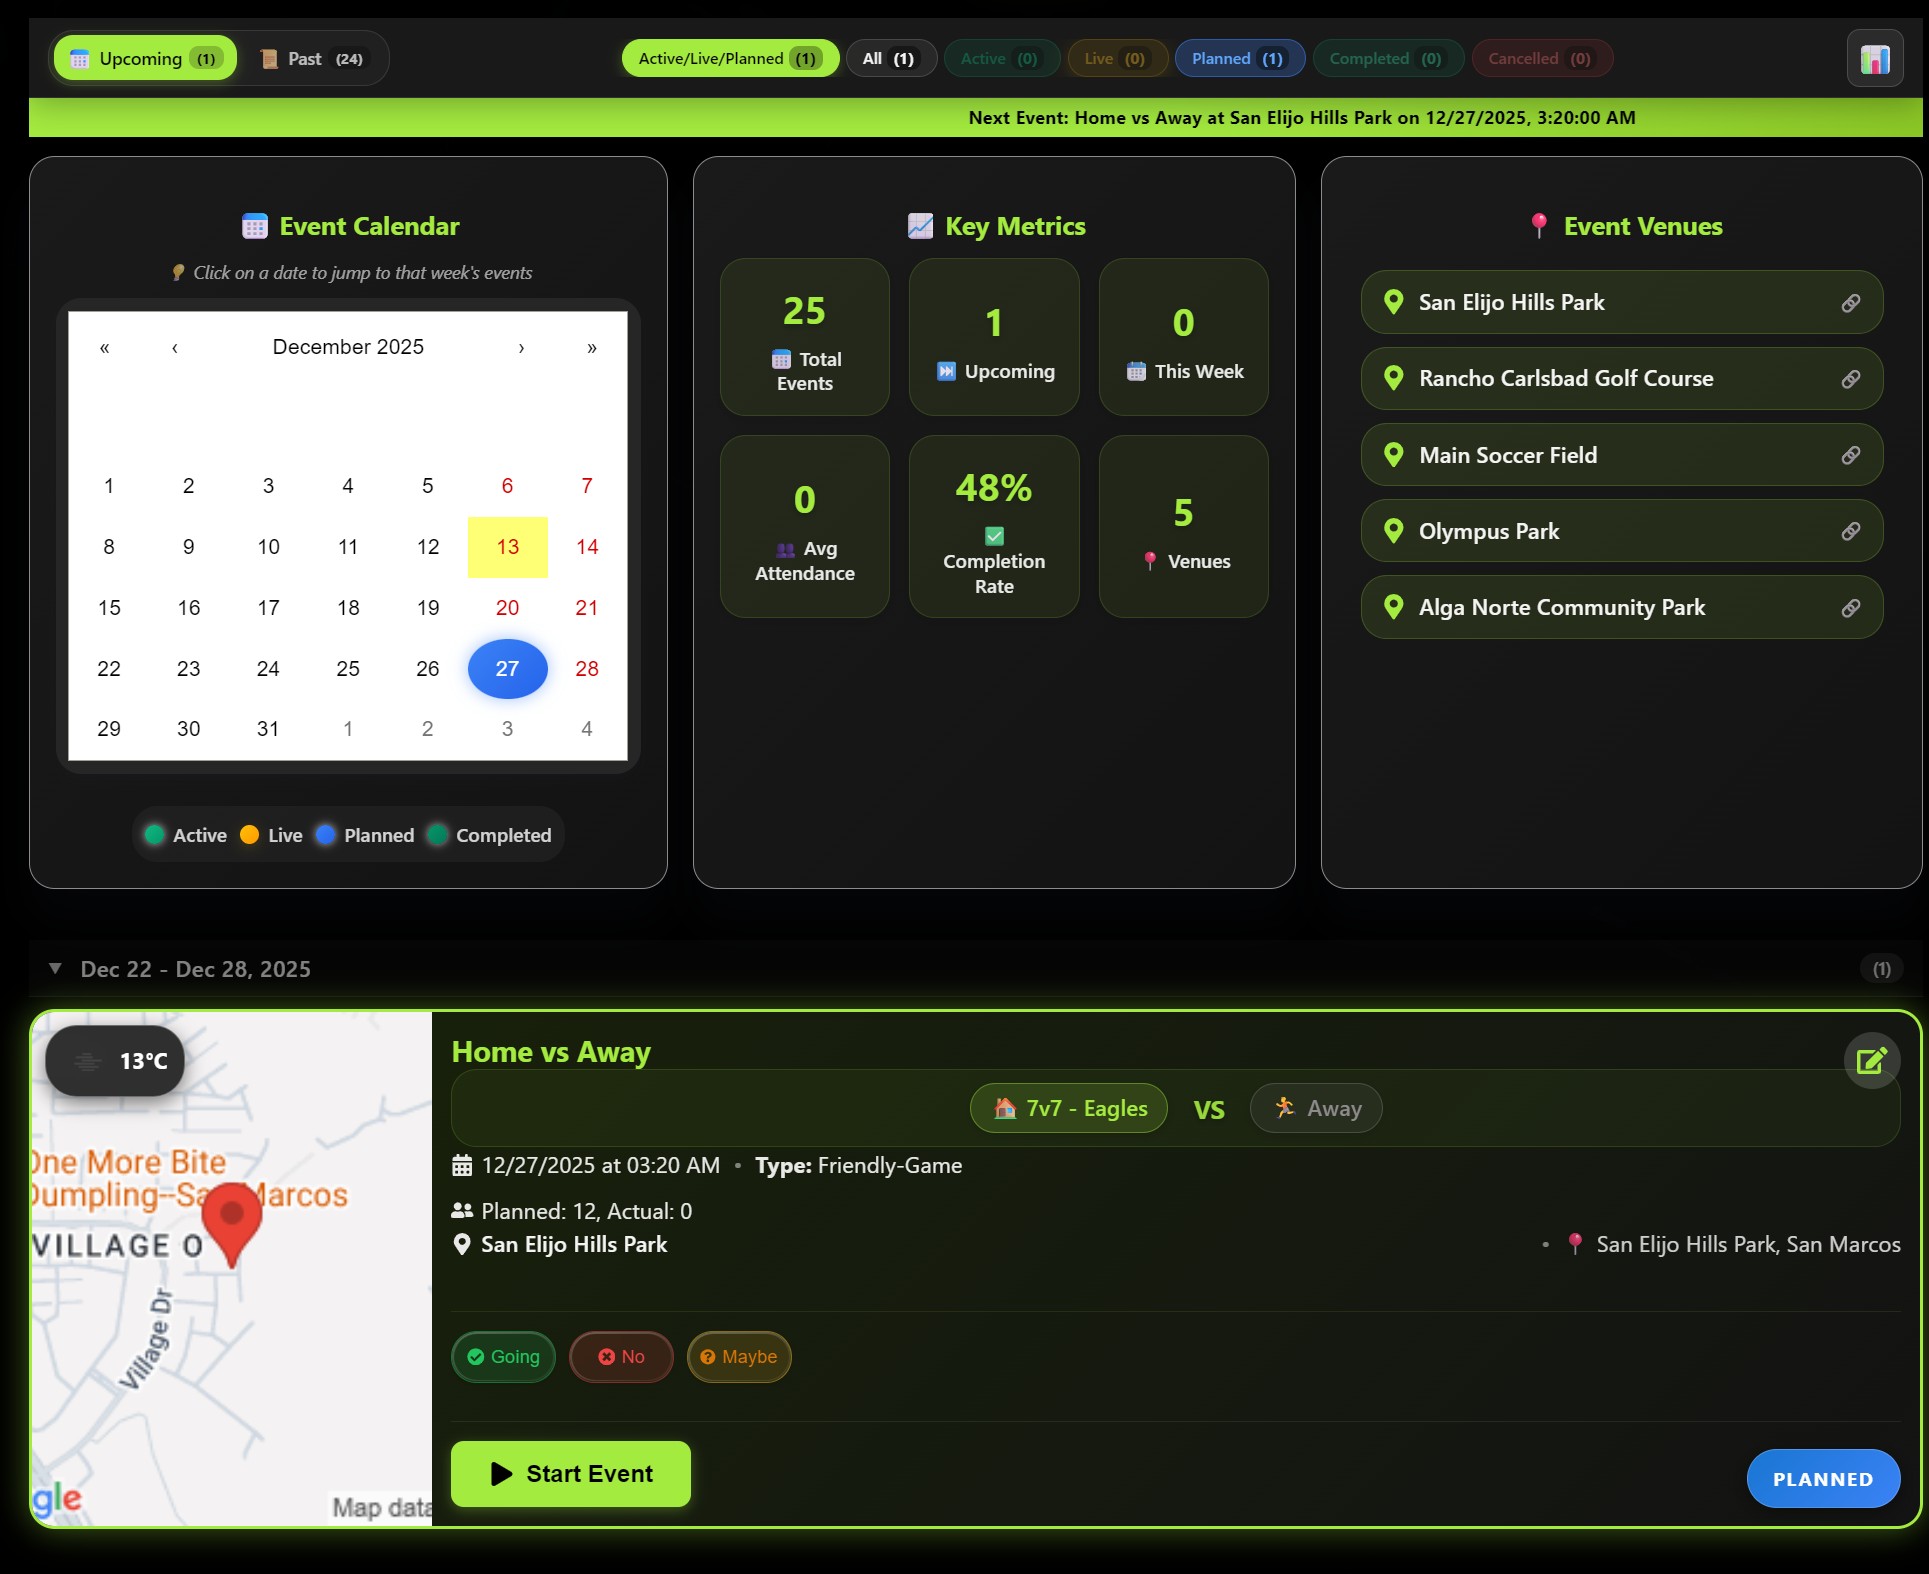Select the Upcoming tab
The width and height of the screenshot is (1929, 1574).
click(144, 57)
